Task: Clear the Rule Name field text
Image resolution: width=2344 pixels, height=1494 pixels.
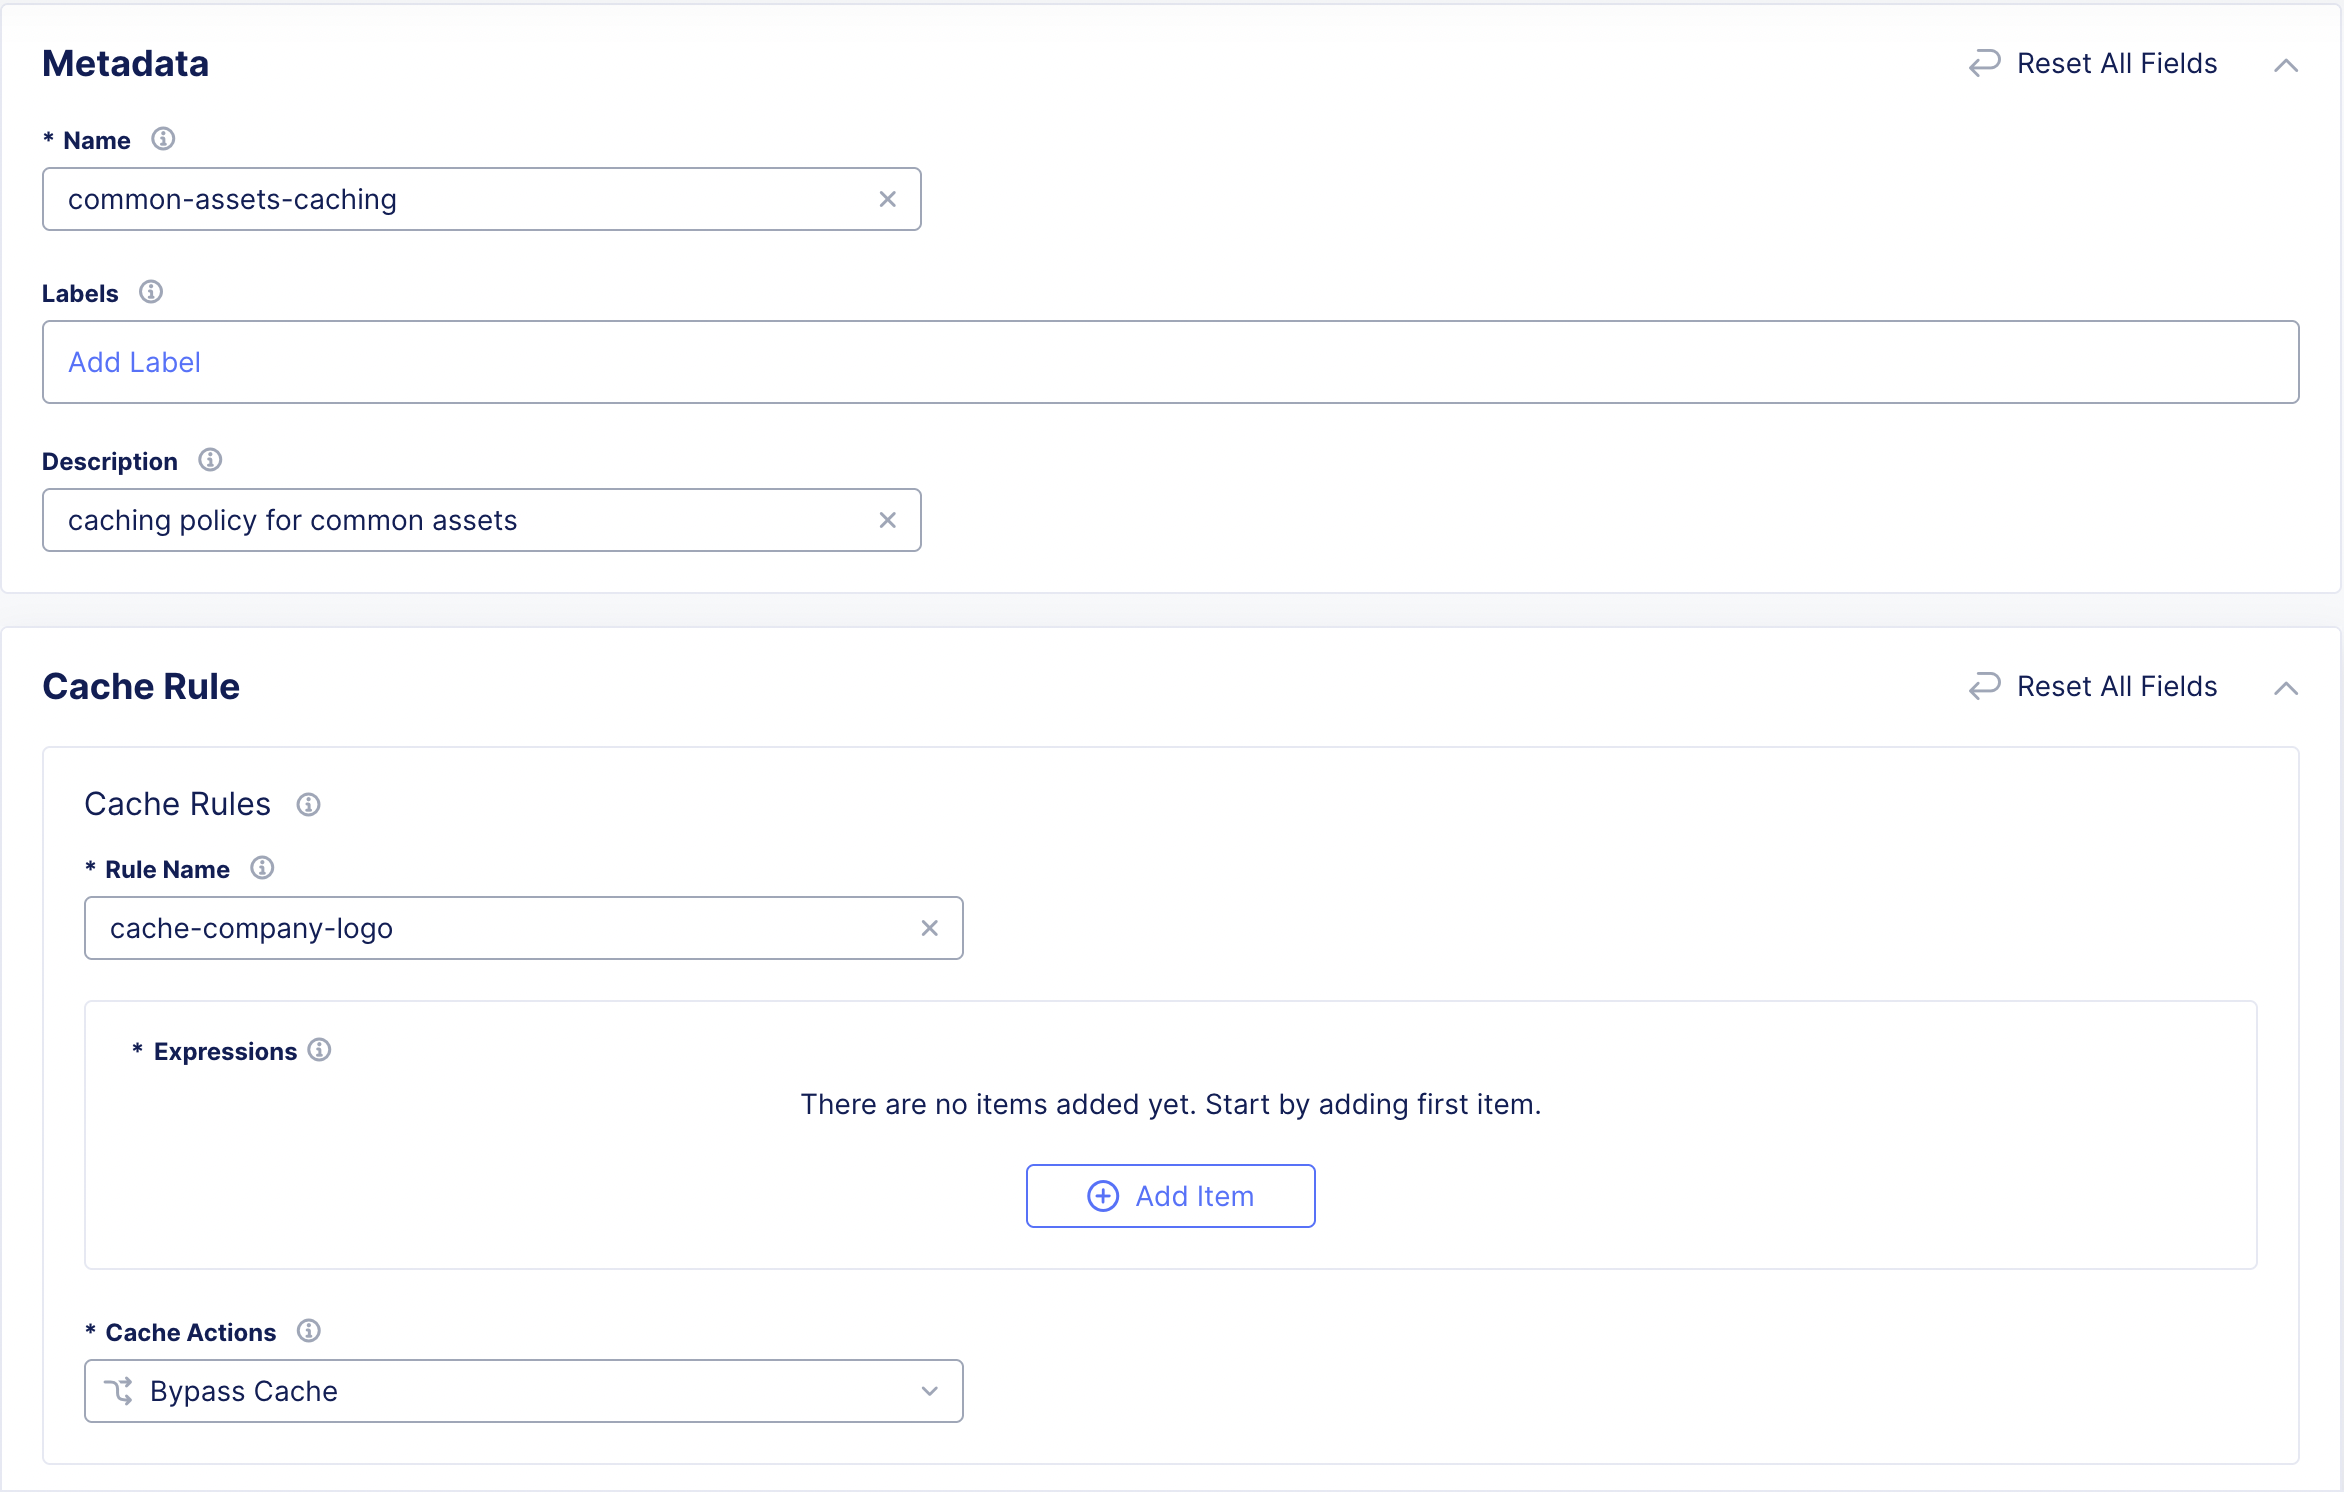Action: point(929,928)
